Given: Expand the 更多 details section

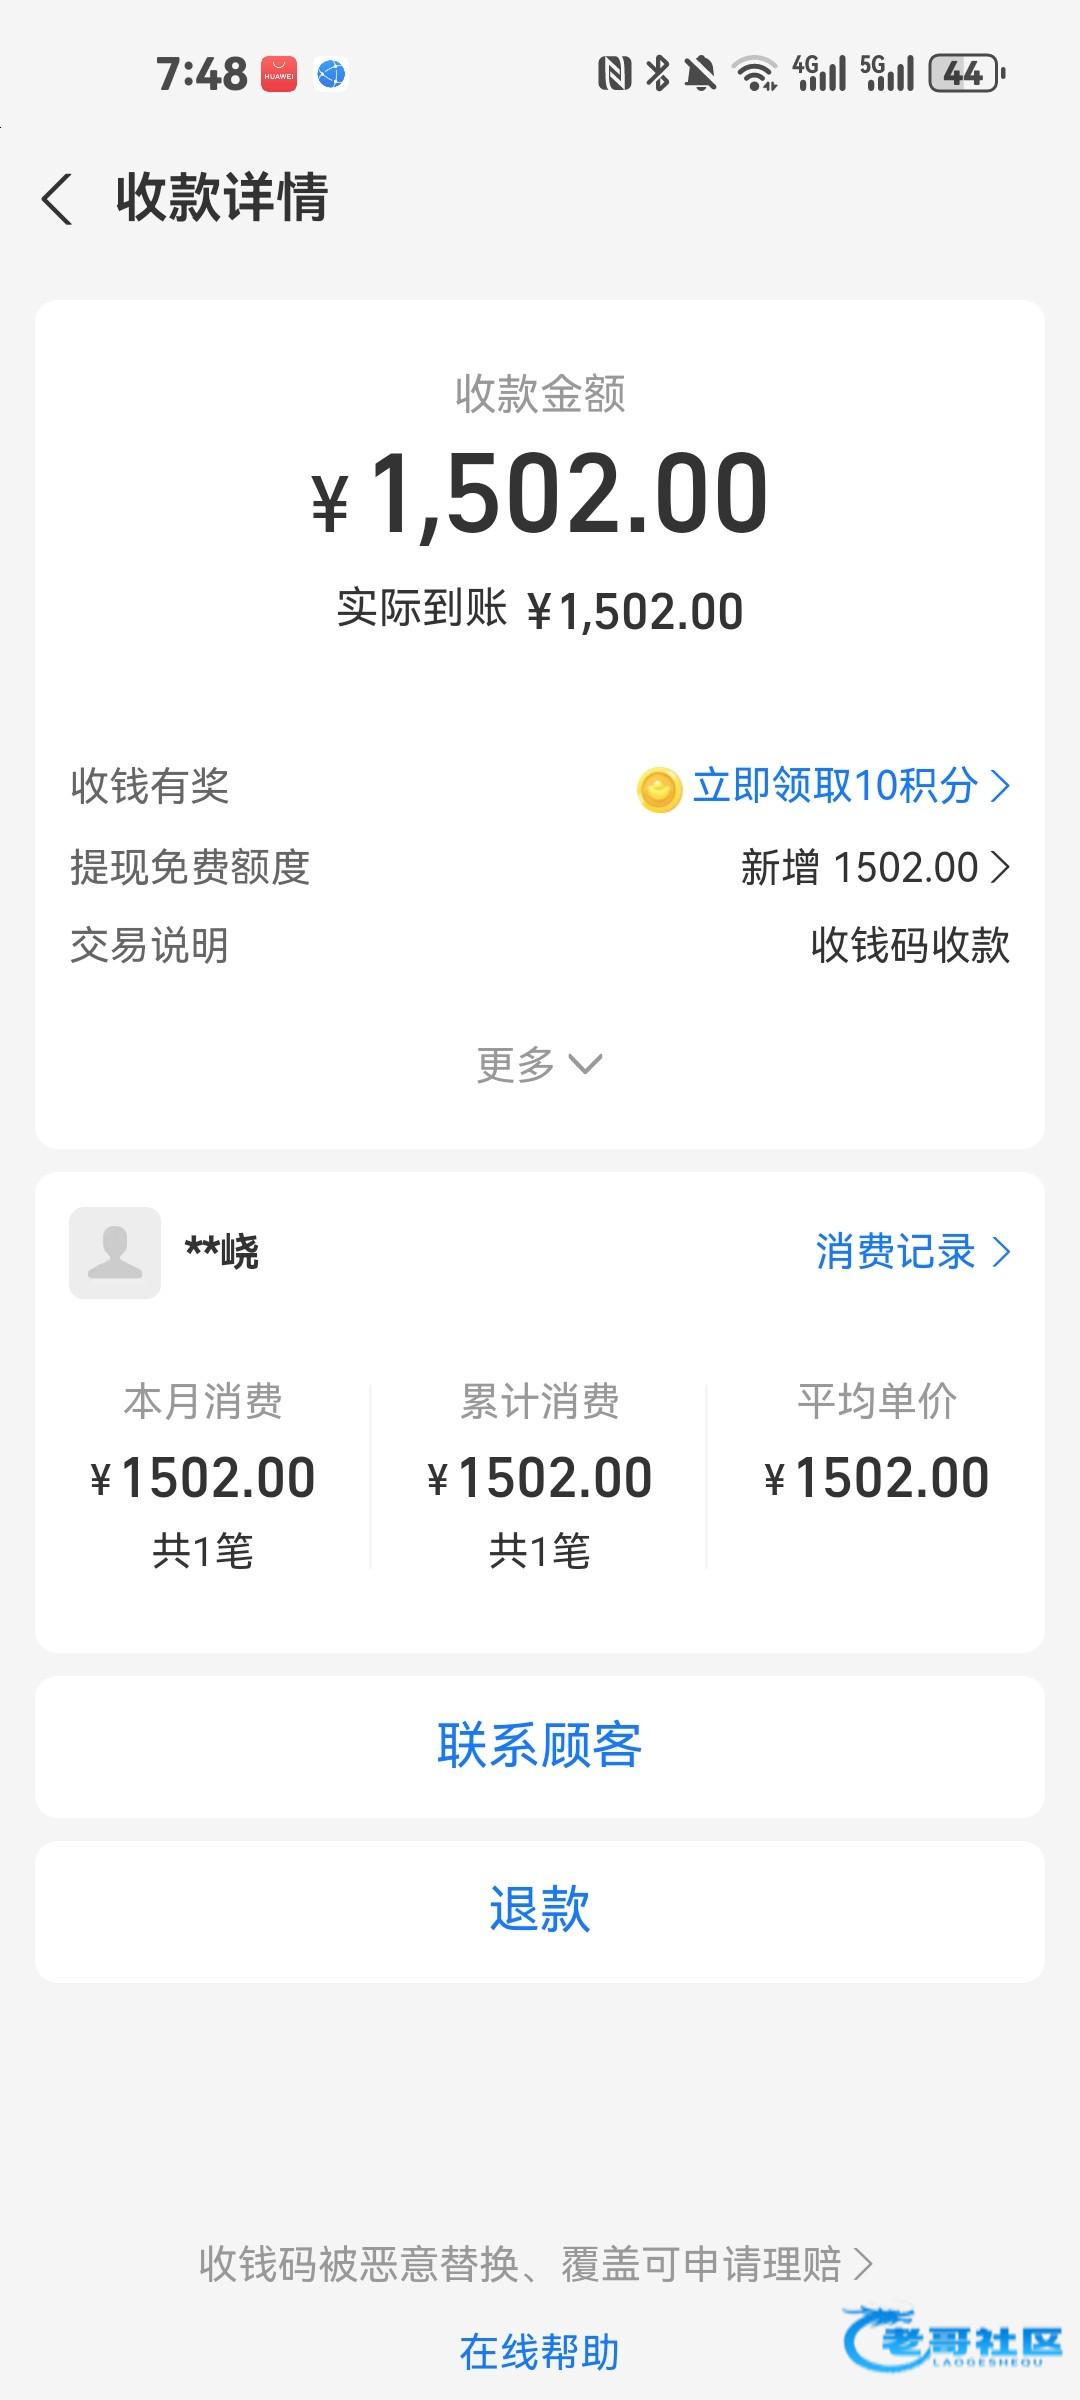Looking at the screenshot, I should pyautogui.click(x=540, y=1064).
